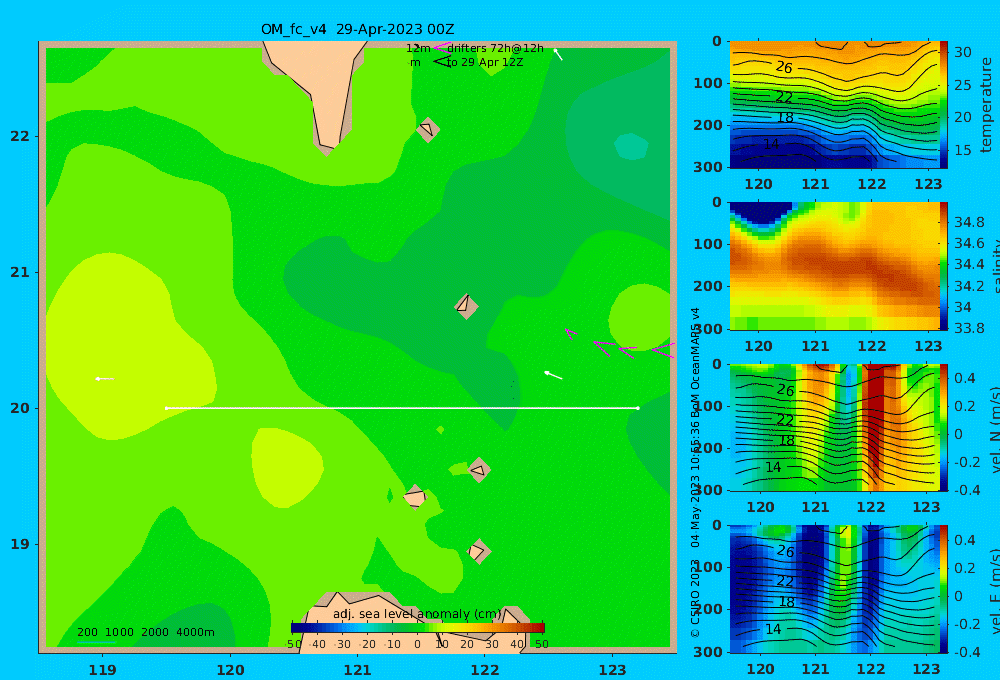Screen dimensions: 1000x680
Task: Click the '200 1000 2000 4000m' depth legend
Action: pyautogui.click(x=145, y=632)
